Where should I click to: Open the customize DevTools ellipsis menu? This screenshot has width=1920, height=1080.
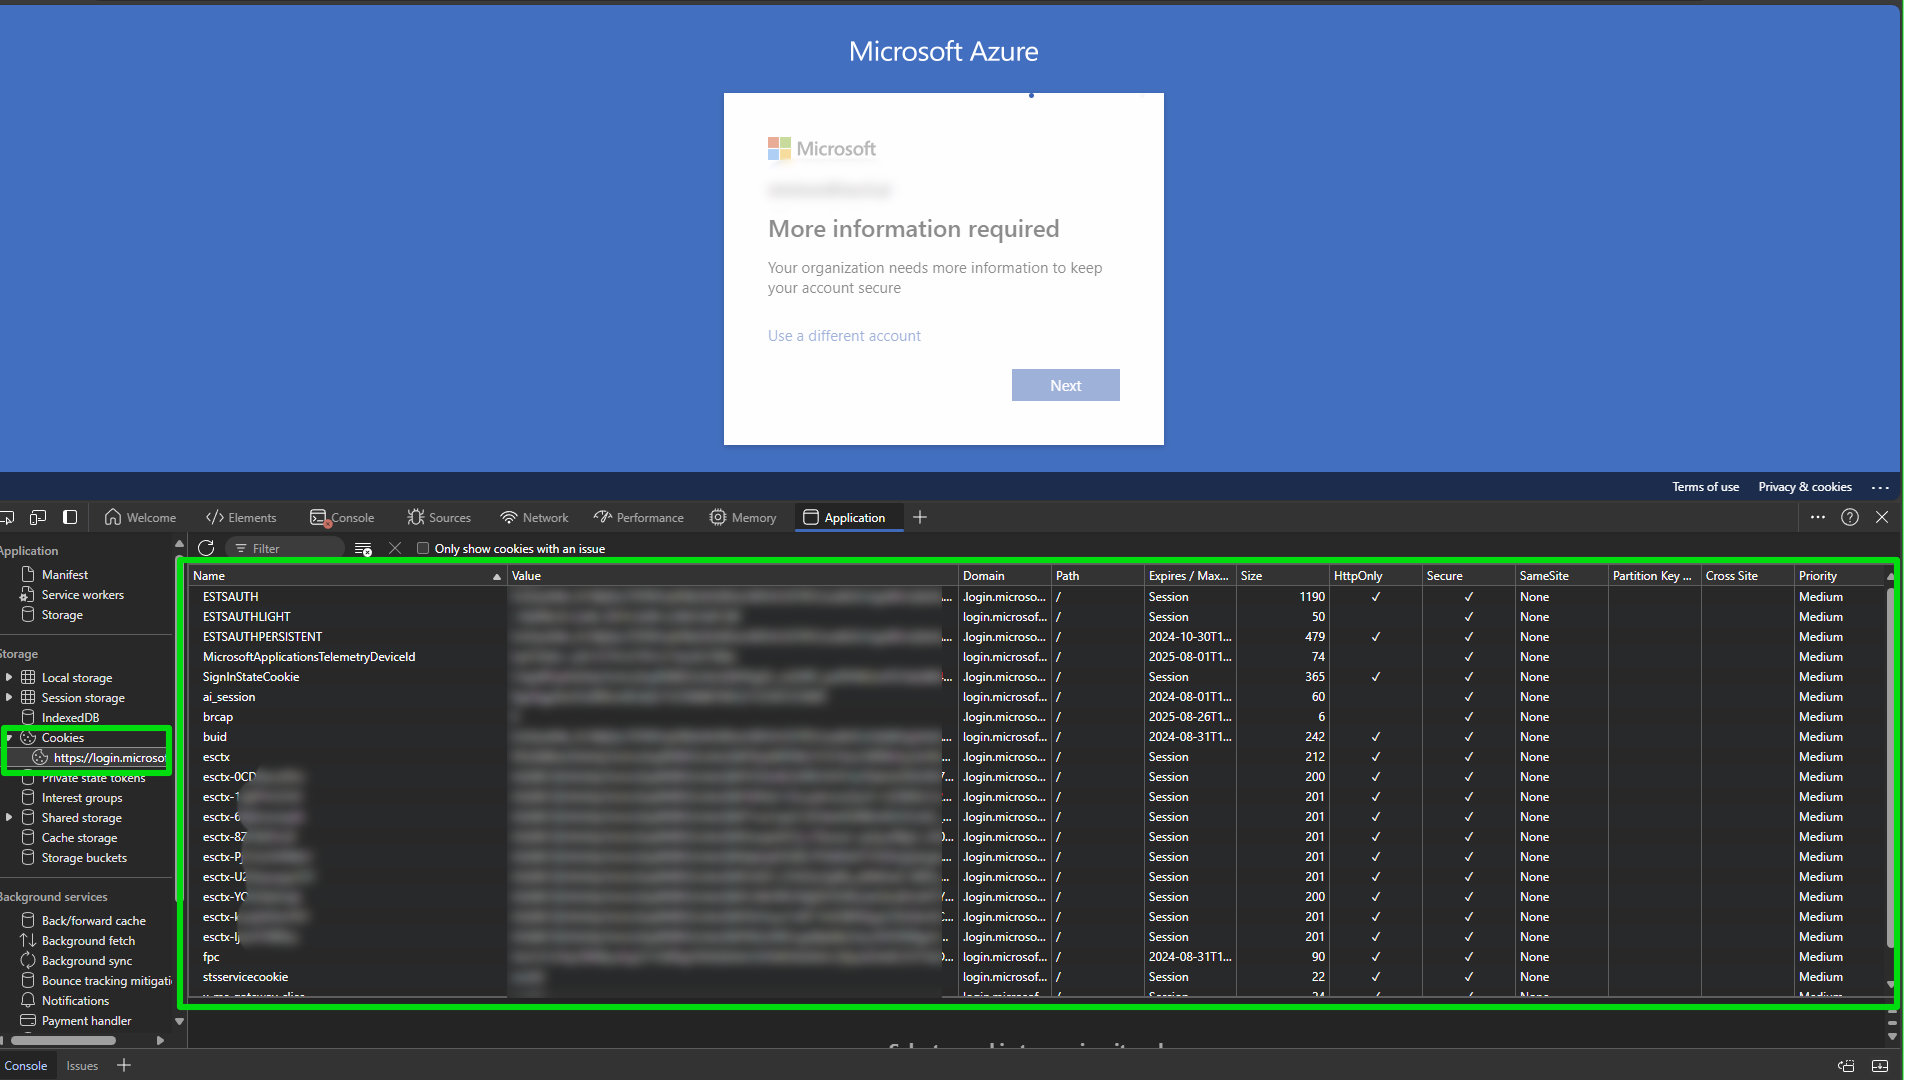[1818, 517]
